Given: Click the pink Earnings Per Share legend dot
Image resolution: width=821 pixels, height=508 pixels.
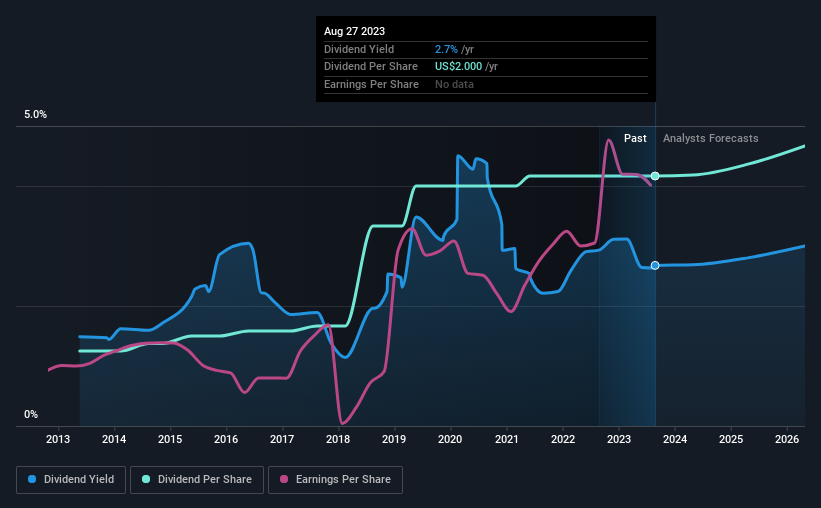Looking at the screenshot, I should click(284, 479).
